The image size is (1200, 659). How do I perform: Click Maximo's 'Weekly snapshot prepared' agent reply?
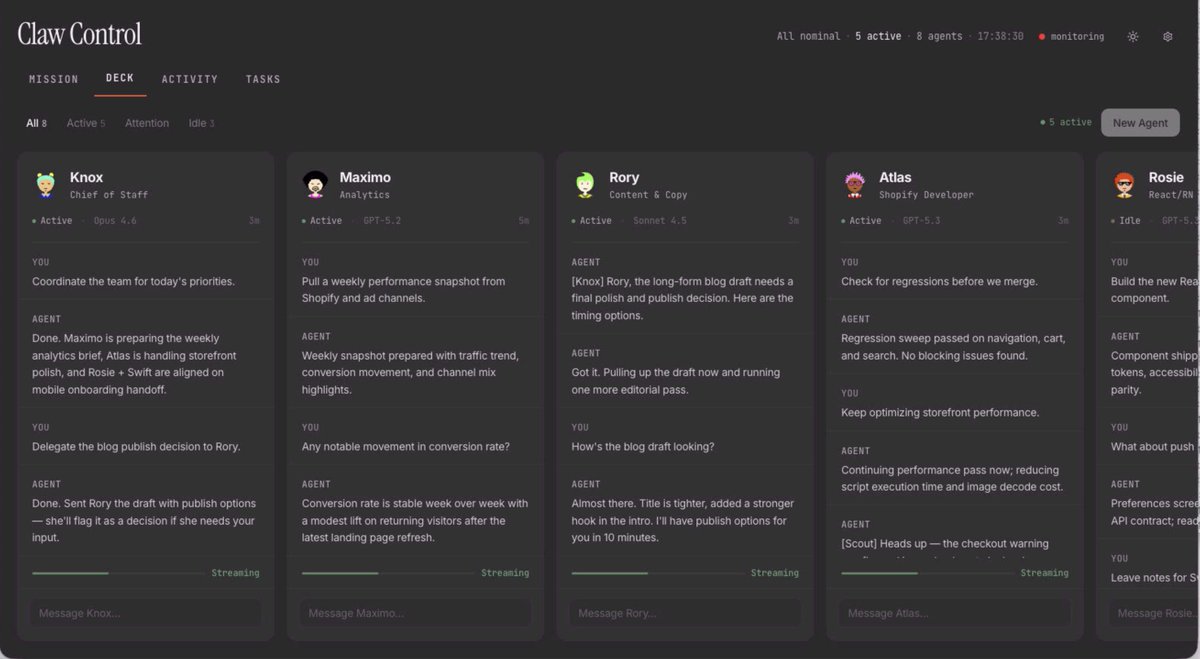click(x=410, y=373)
